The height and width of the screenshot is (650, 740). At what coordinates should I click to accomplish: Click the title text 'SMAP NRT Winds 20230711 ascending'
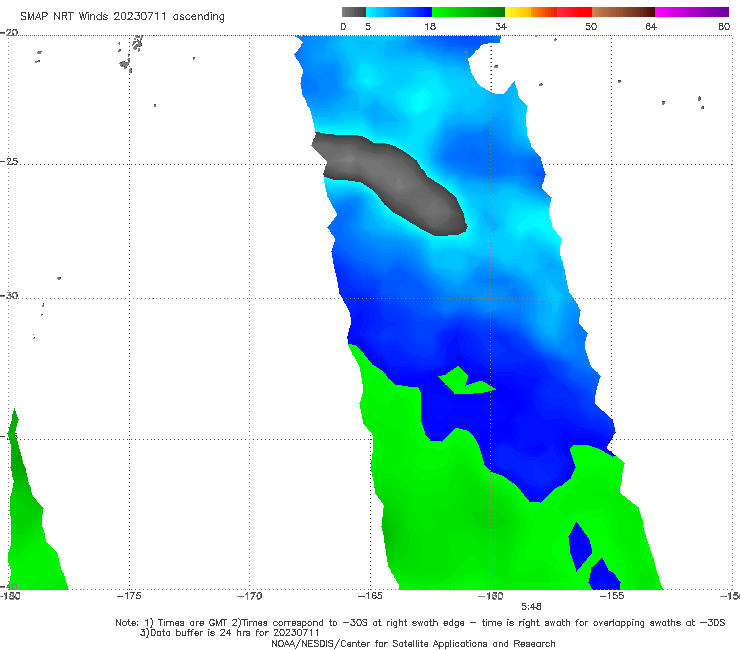pyautogui.click(x=122, y=17)
